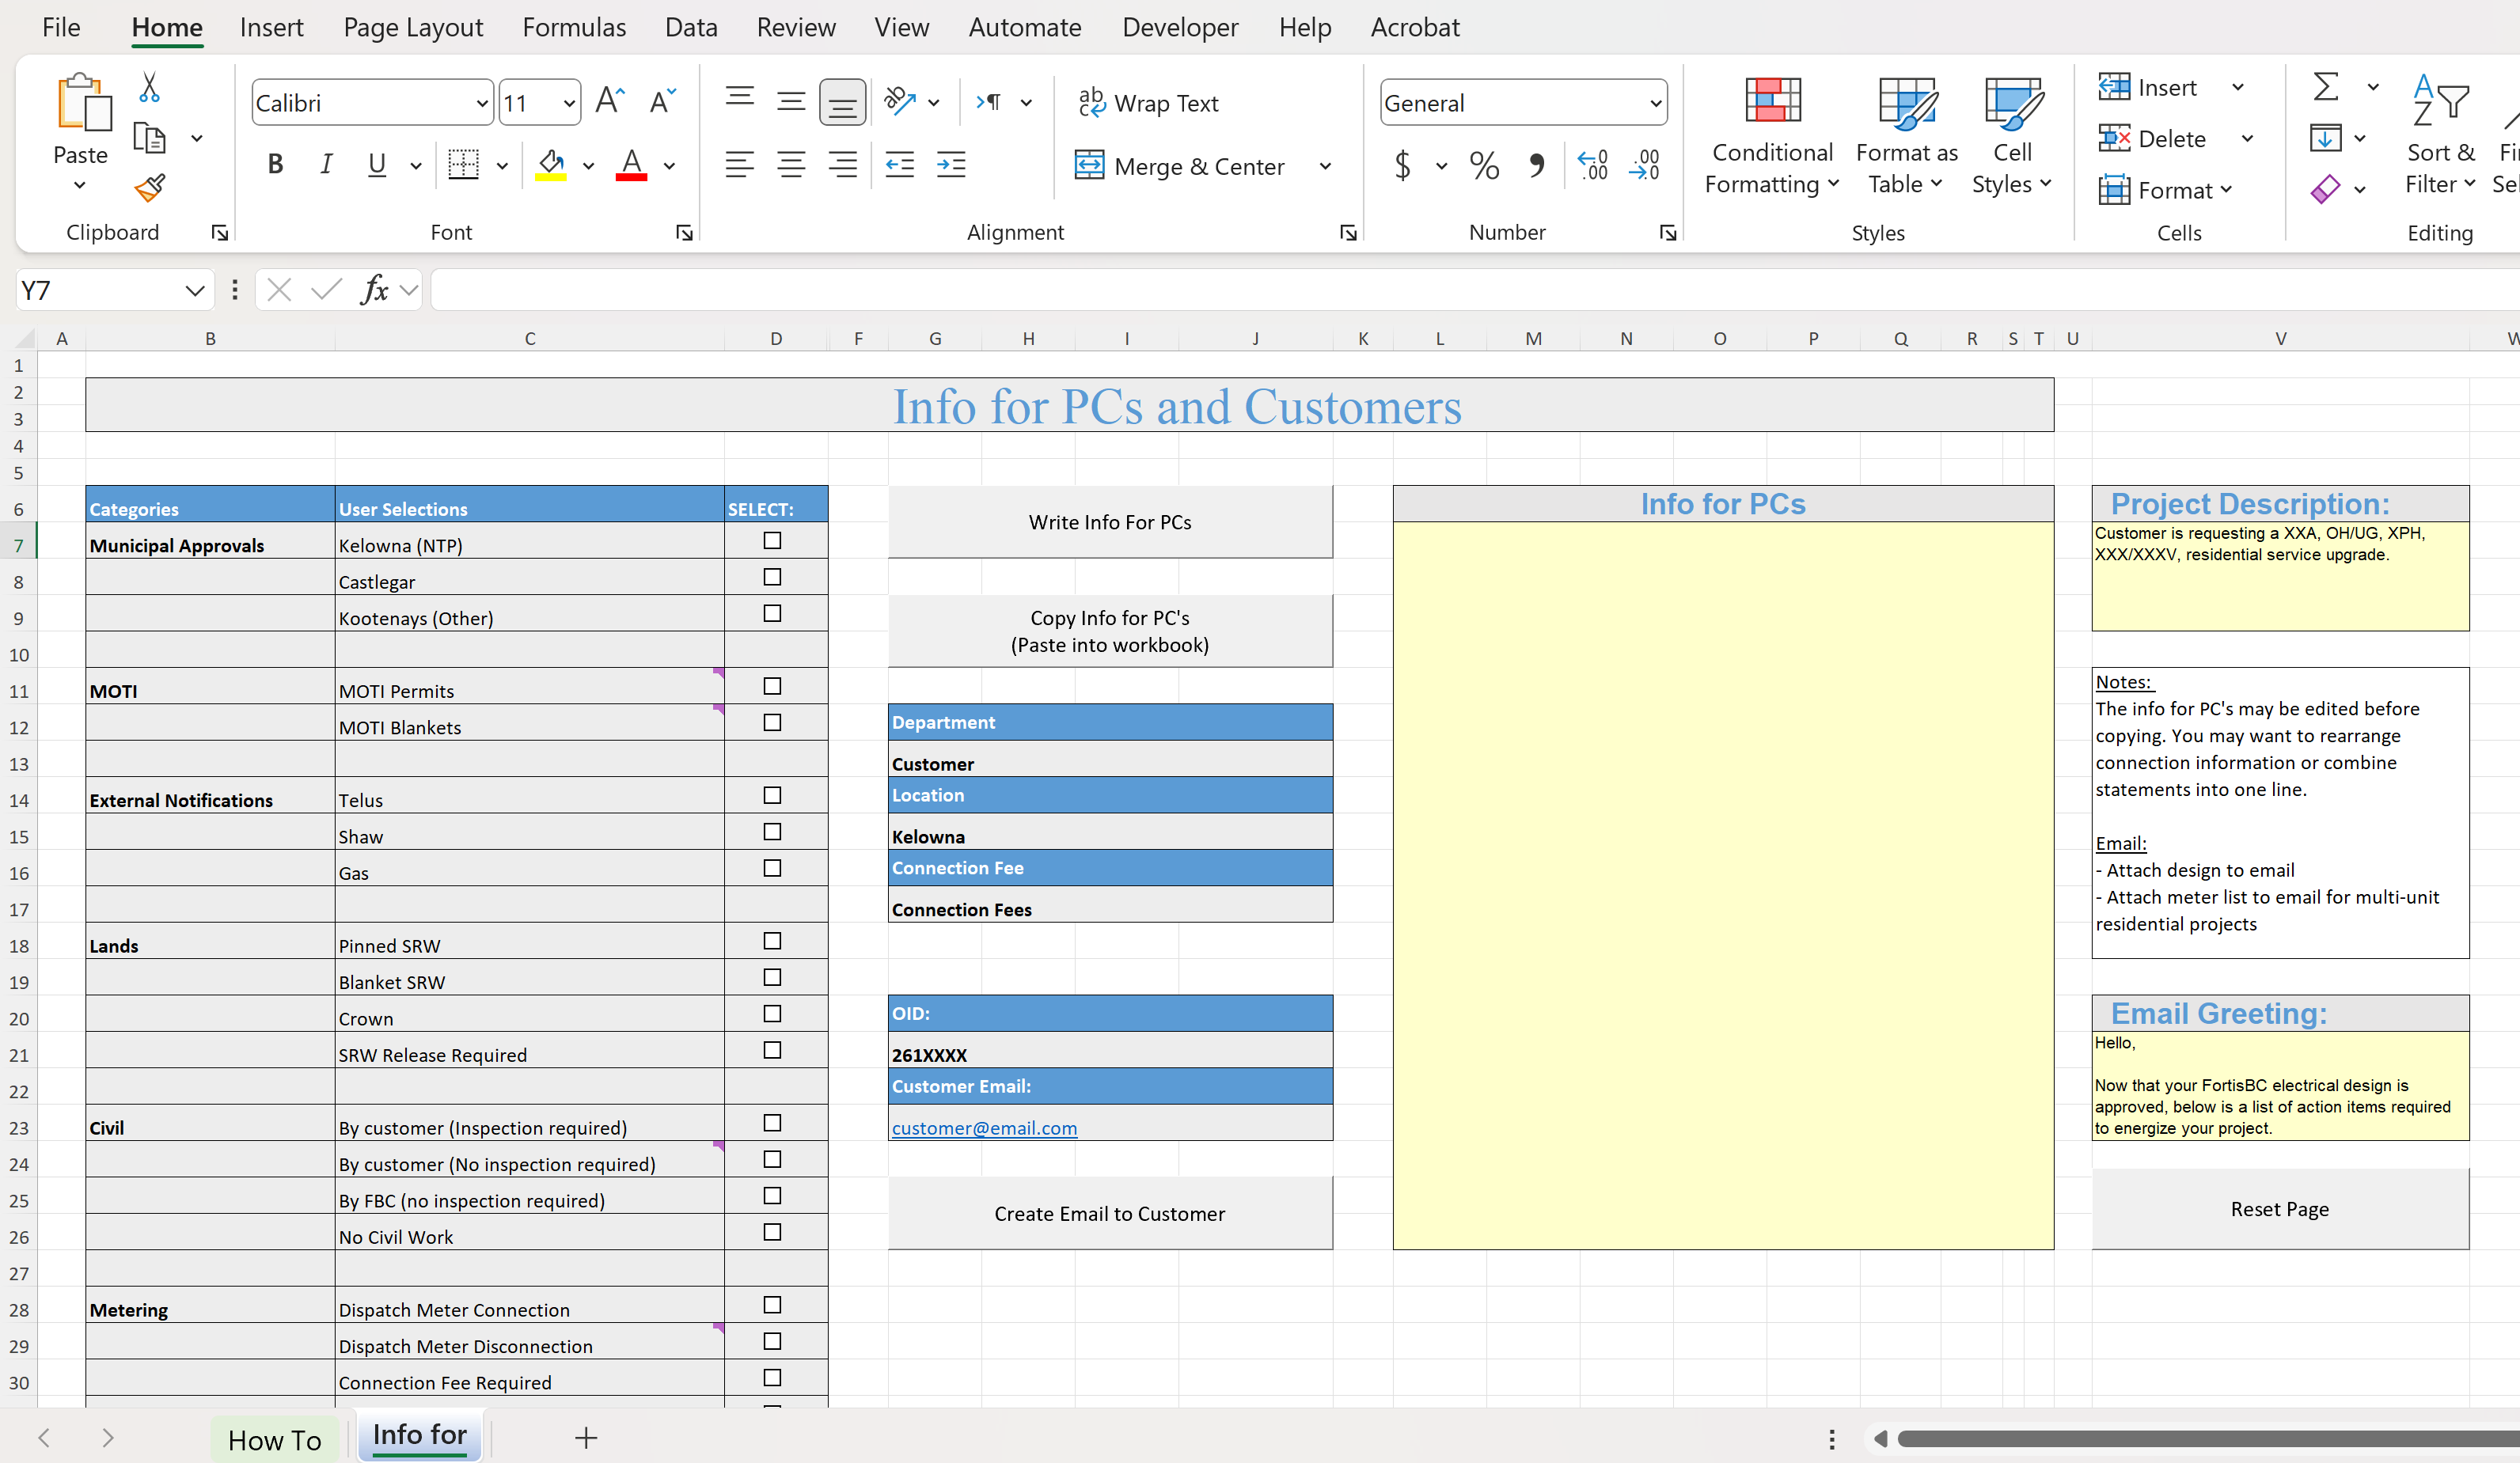Click AutoSum sigma icon

pos(2326,87)
